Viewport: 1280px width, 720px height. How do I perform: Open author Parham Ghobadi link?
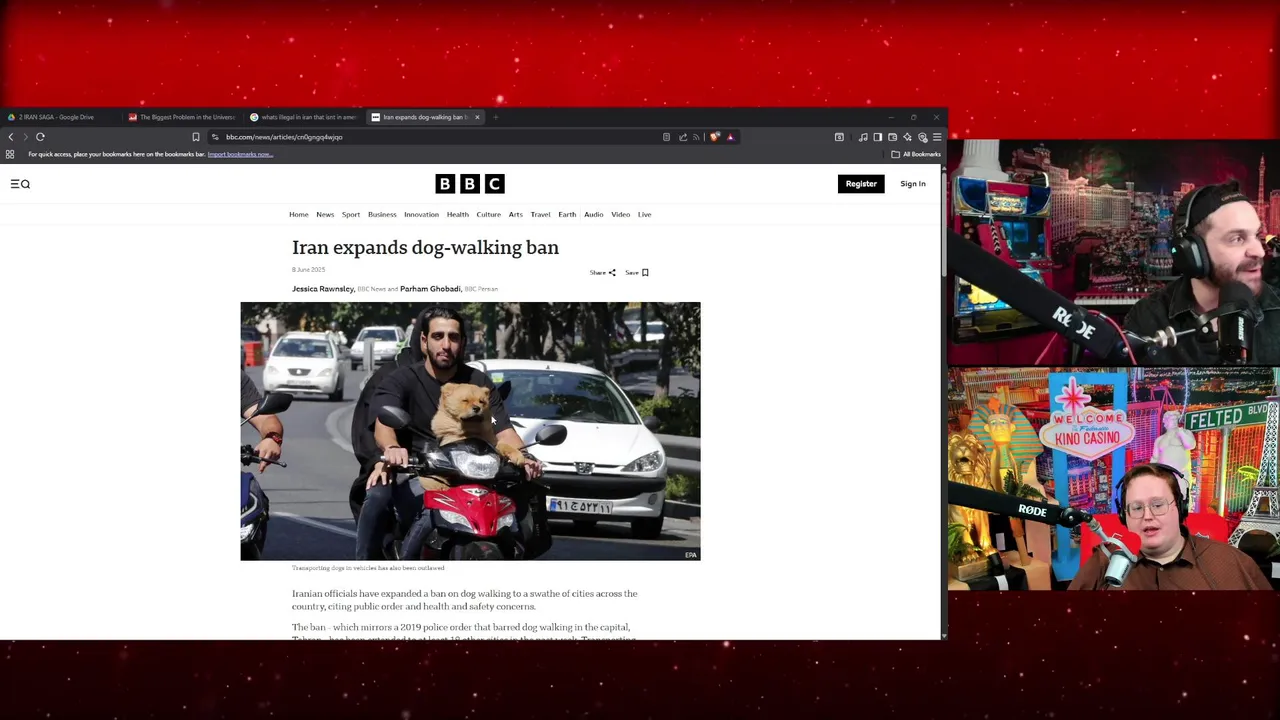click(x=430, y=289)
